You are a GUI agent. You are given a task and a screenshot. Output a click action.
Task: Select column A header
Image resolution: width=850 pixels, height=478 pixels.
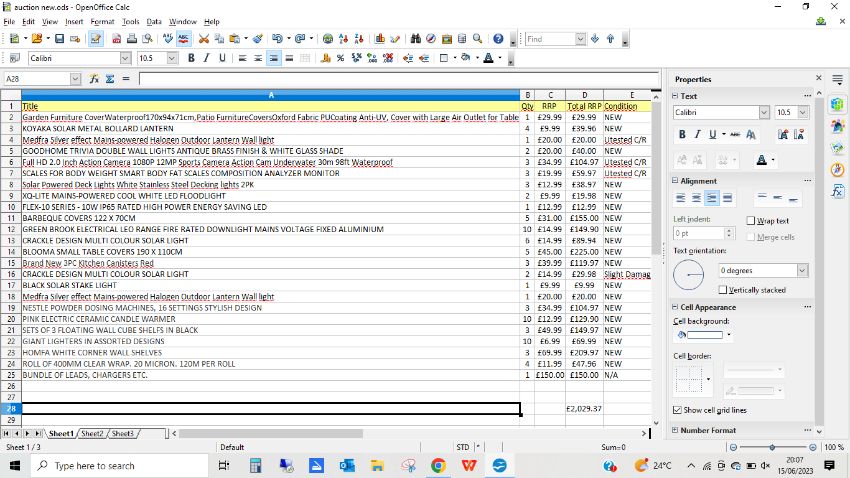[271, 95]
